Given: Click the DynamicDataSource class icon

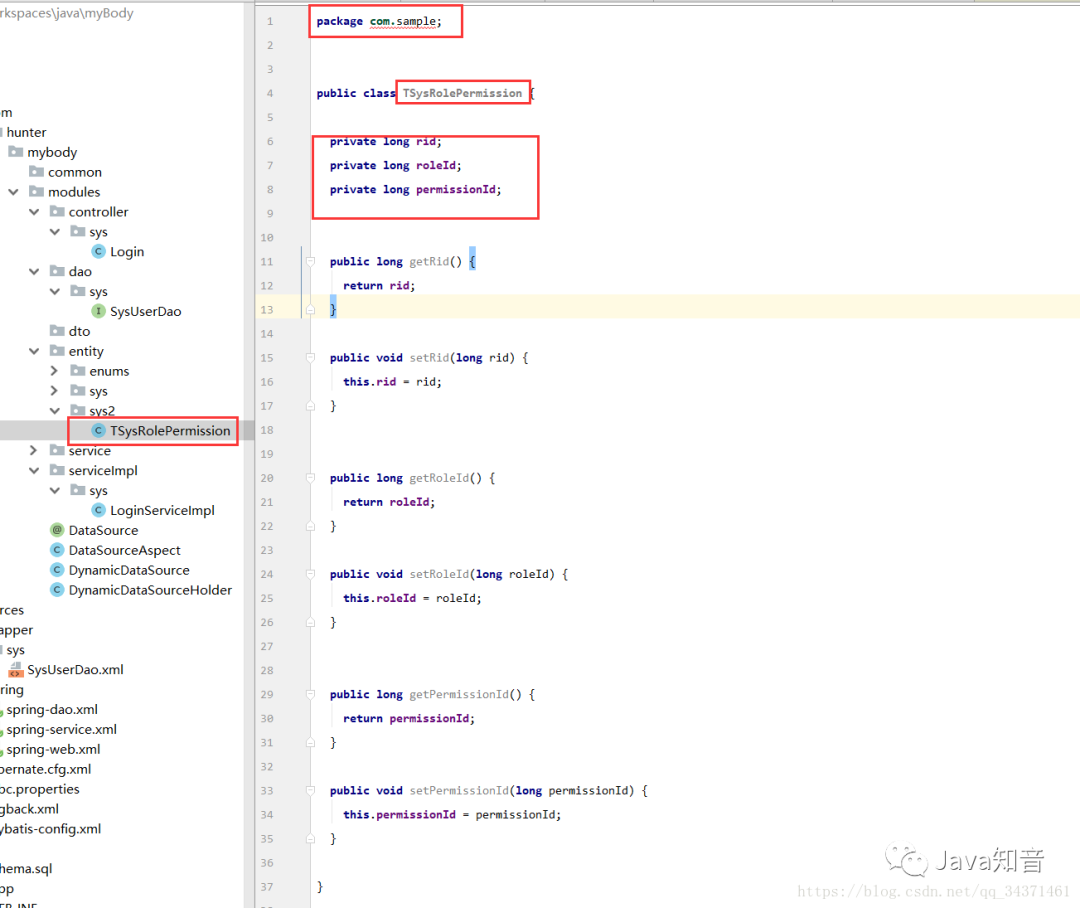Looking at the screenshot, I should [x=57, y=570].
